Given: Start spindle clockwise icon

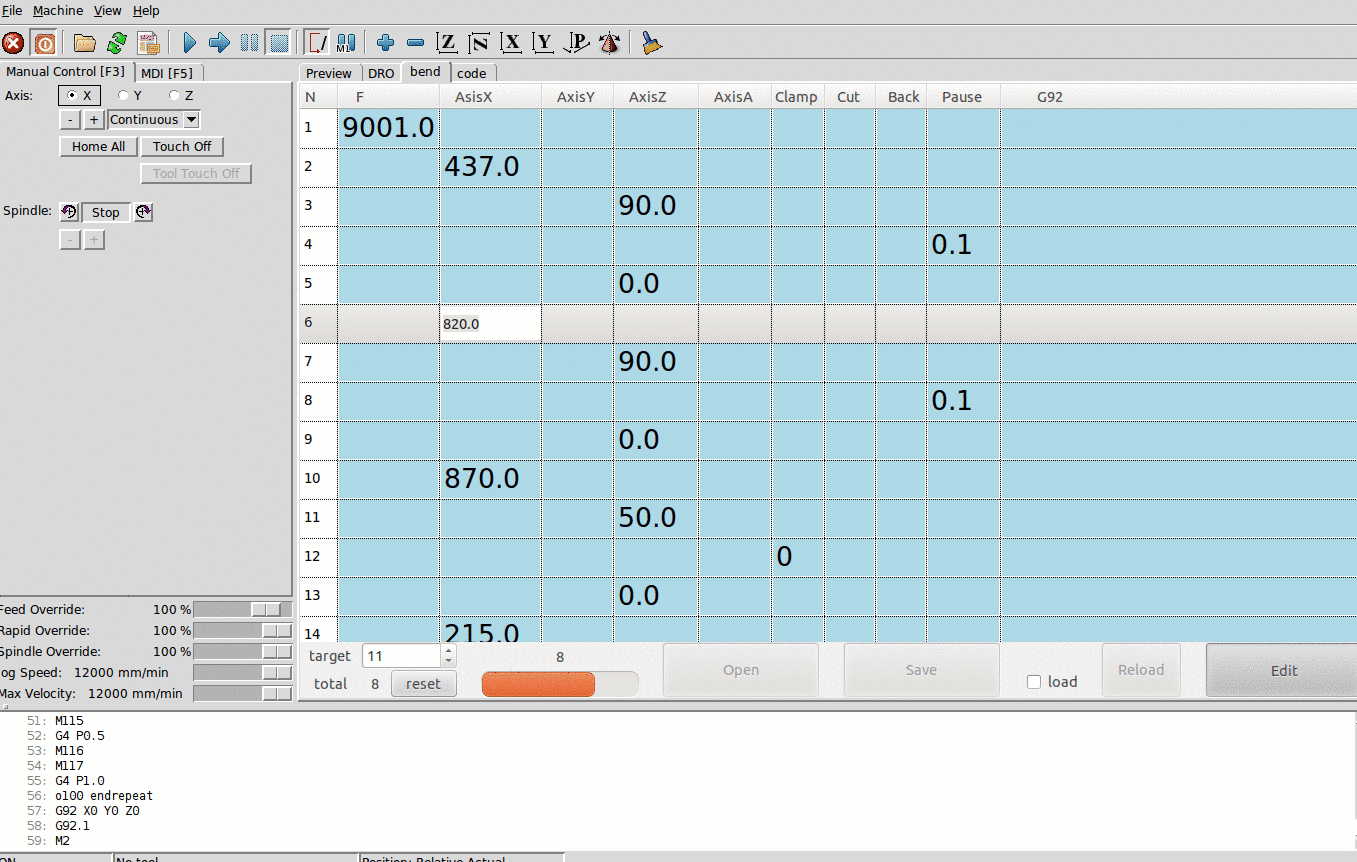Looking at the screenshot, I should tap(144, 212).
